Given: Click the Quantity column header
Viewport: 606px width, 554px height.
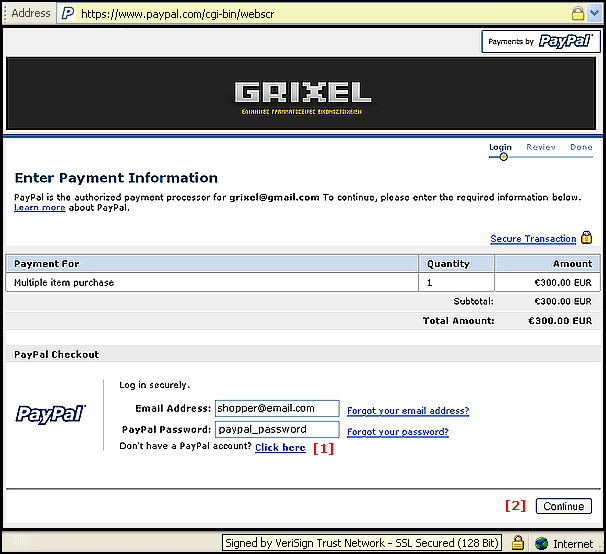Looking at the screenshot, I should 456,264.
